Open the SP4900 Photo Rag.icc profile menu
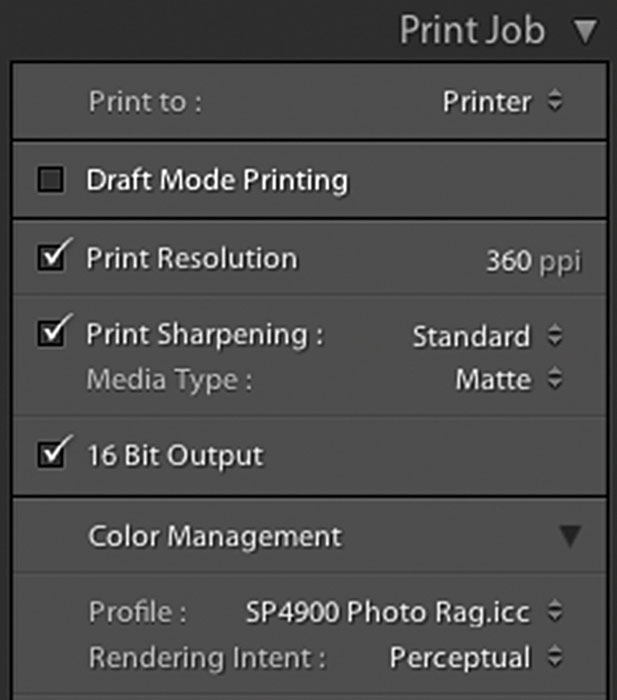This screenshot has width=617, height=700. coord(388,612)
